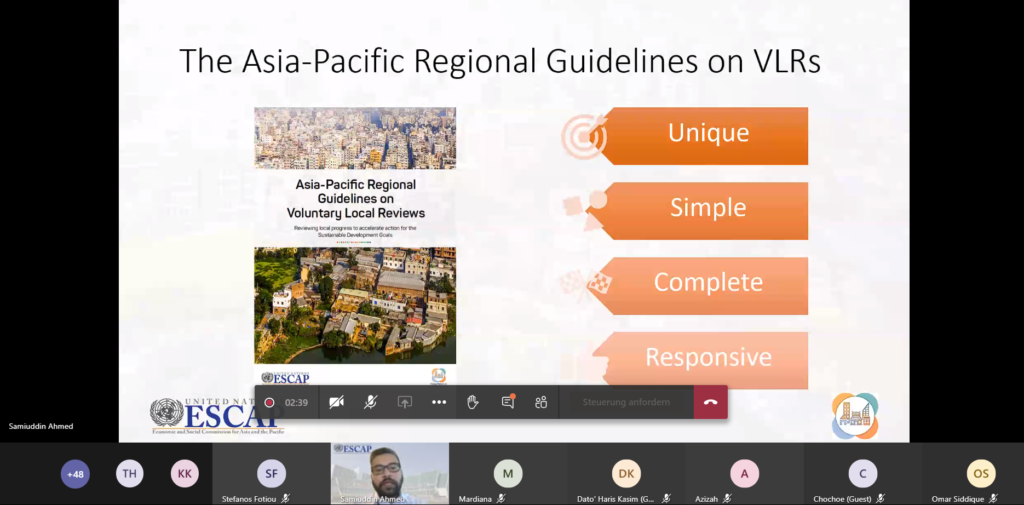Click Mardiana's participant tile
This screenshot has height=505, width=1024.
(x=508, y=473)
